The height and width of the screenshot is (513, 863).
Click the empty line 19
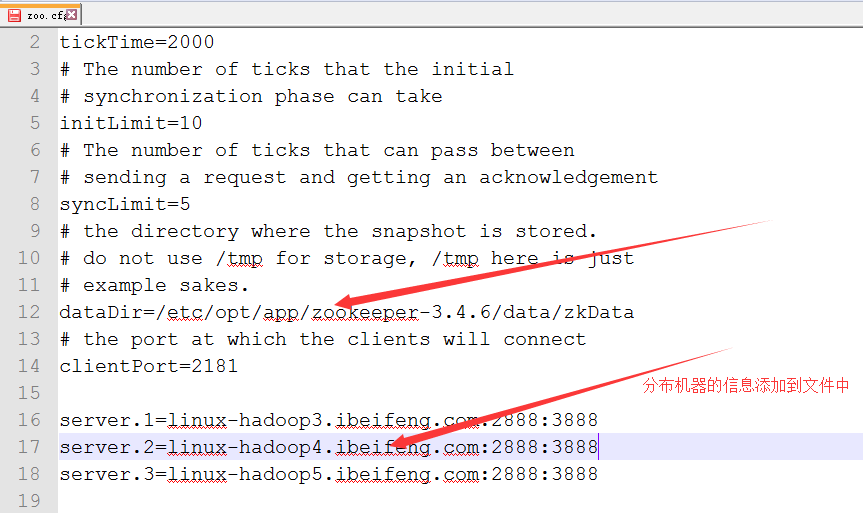click(x=460, y=501)
